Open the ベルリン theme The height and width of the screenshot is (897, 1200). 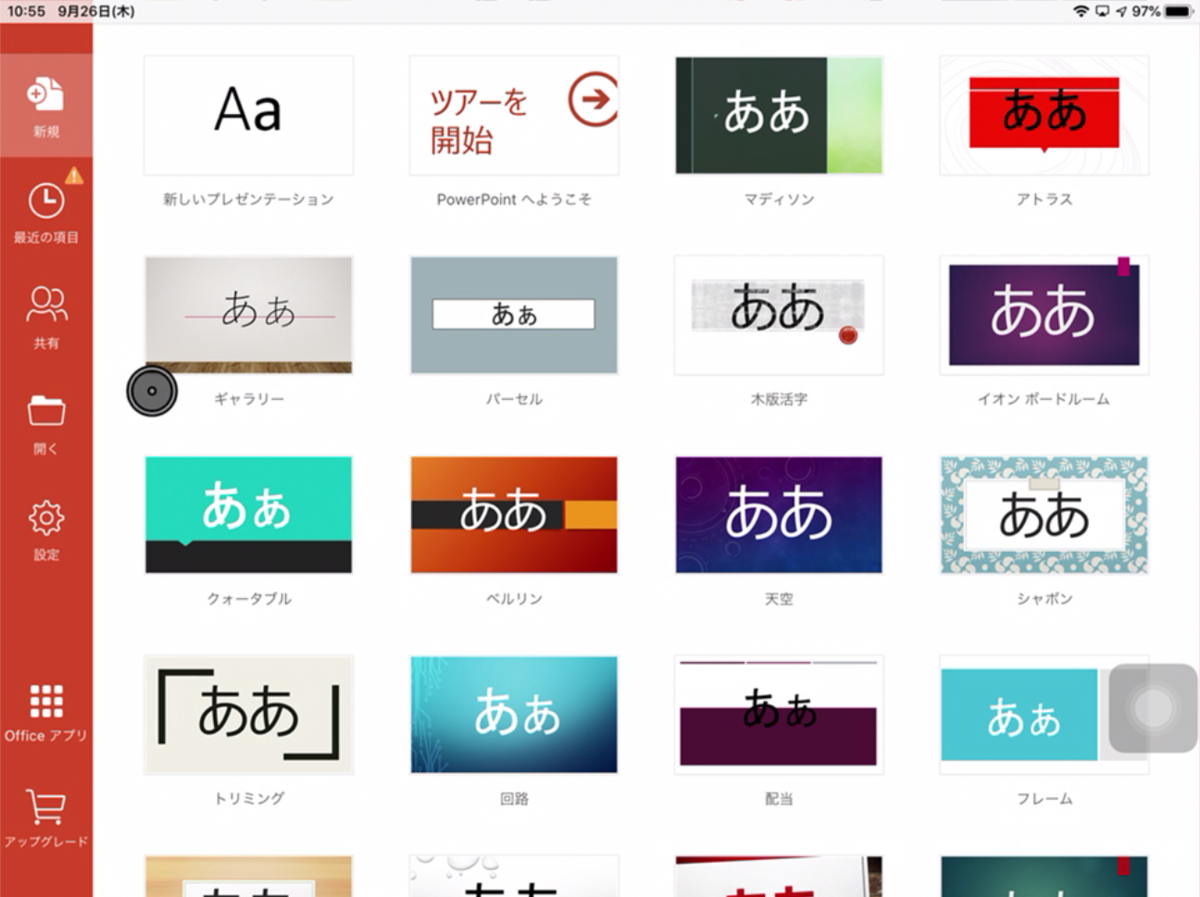pos(513,514)
